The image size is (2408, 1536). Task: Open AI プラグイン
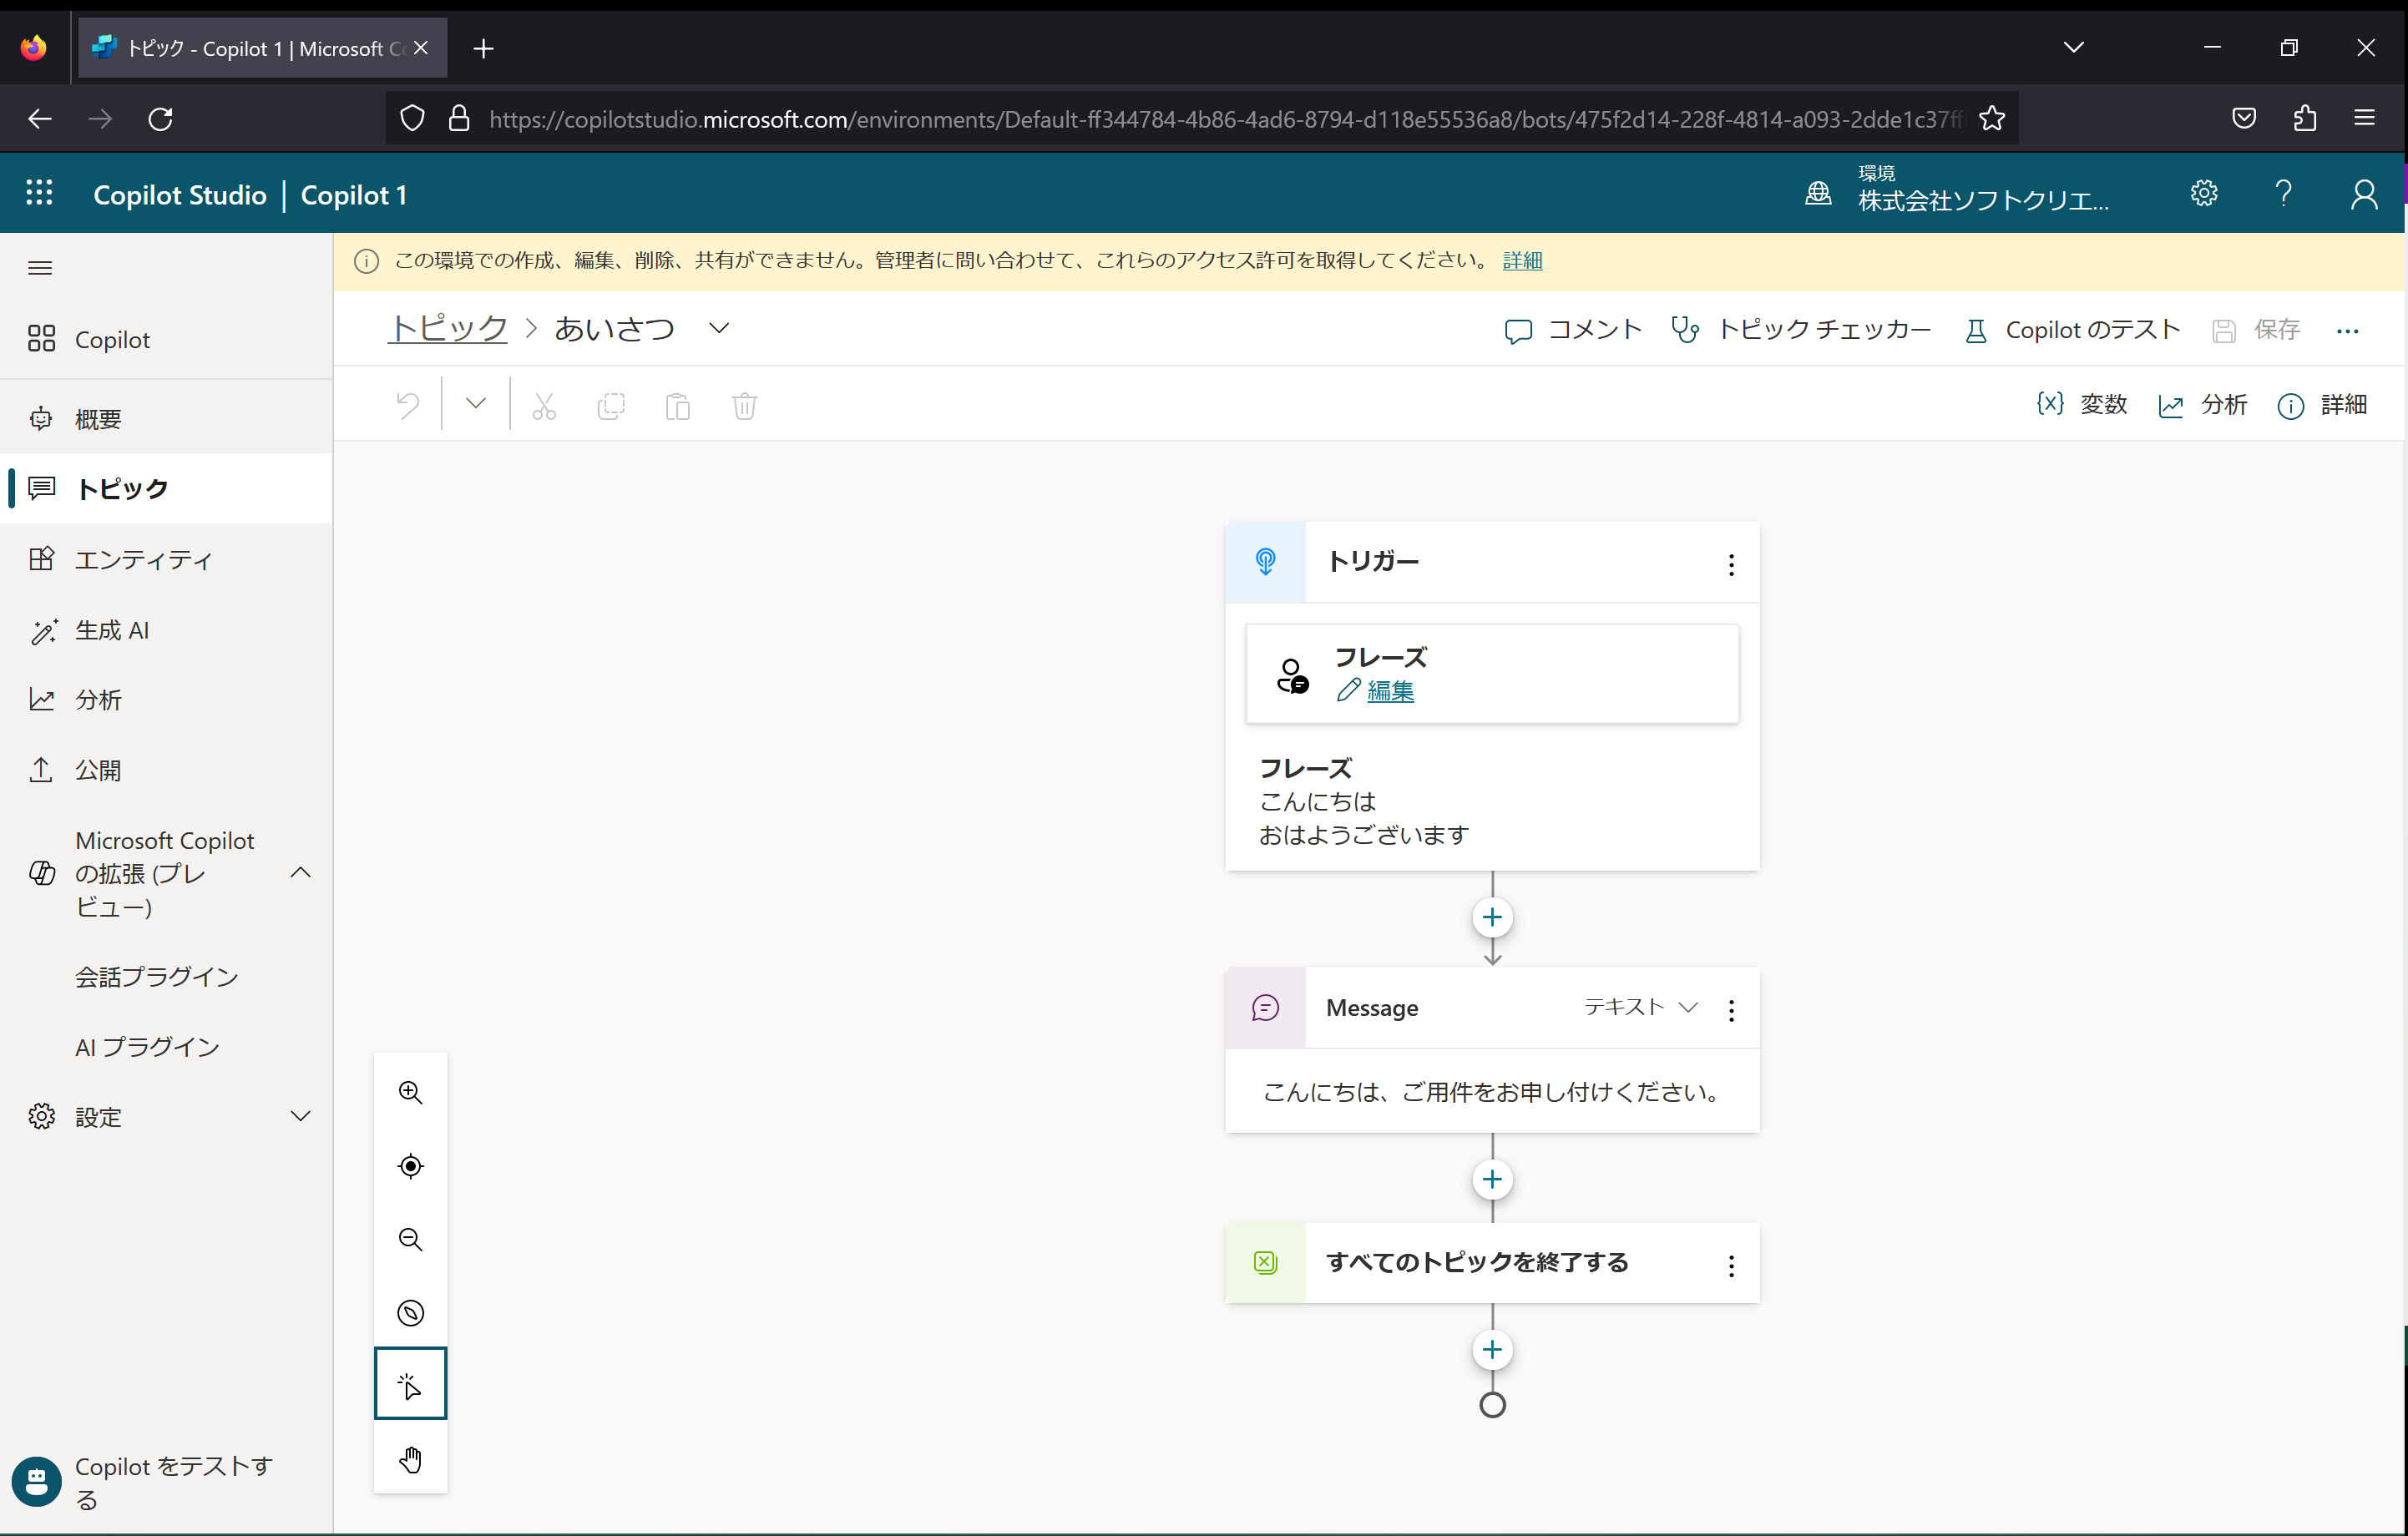click(147, 1046)
